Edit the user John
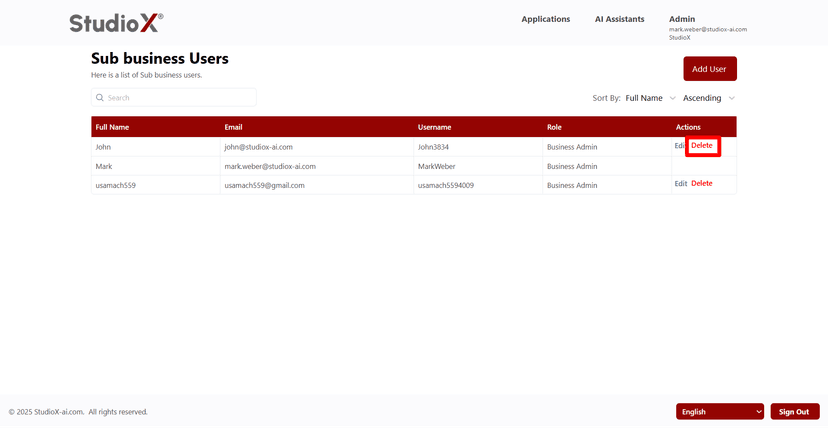This screenshot has height=428, width=828. (x=680, y=146)
